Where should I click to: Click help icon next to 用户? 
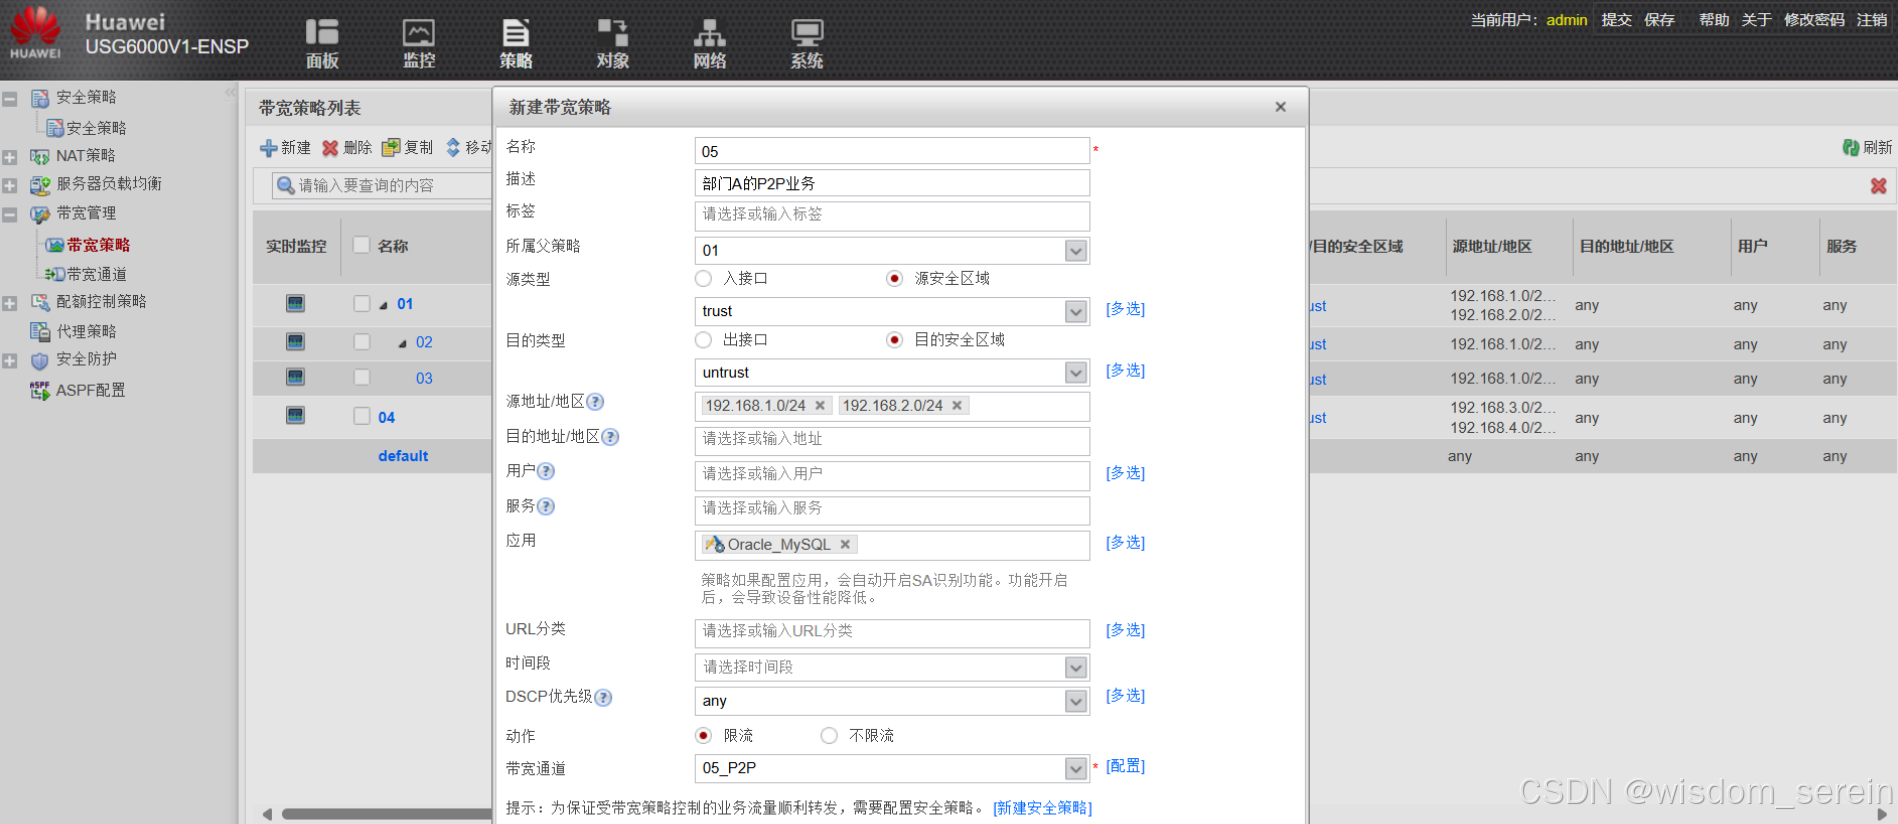coord(546,471)
